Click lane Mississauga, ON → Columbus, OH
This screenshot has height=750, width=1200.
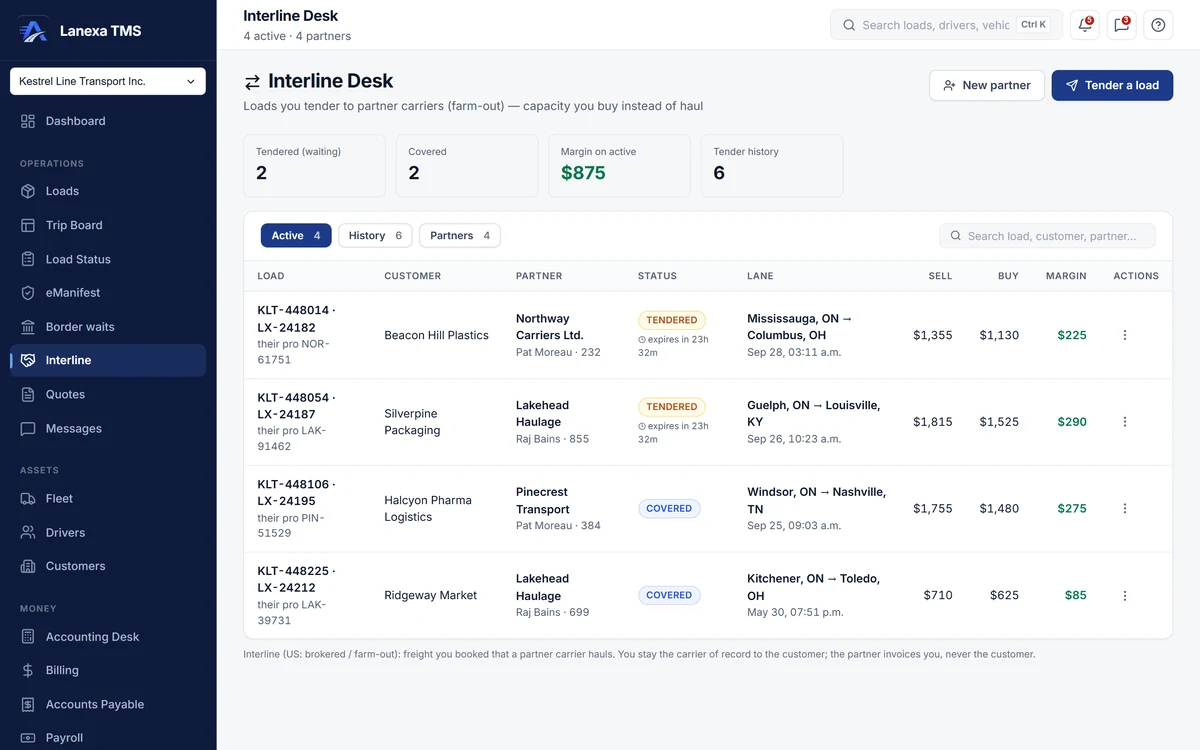coord(800,327)
